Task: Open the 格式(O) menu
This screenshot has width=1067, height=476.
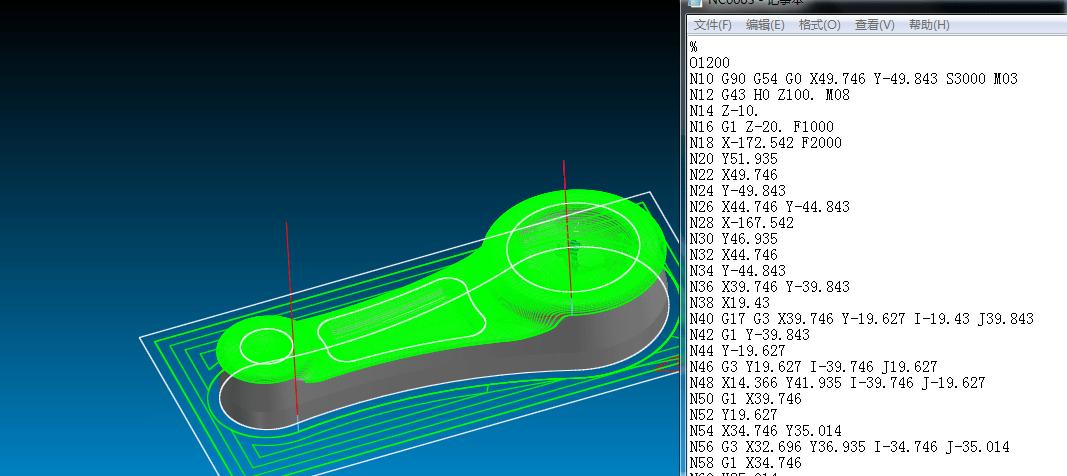Action: (x=819, y=25)
